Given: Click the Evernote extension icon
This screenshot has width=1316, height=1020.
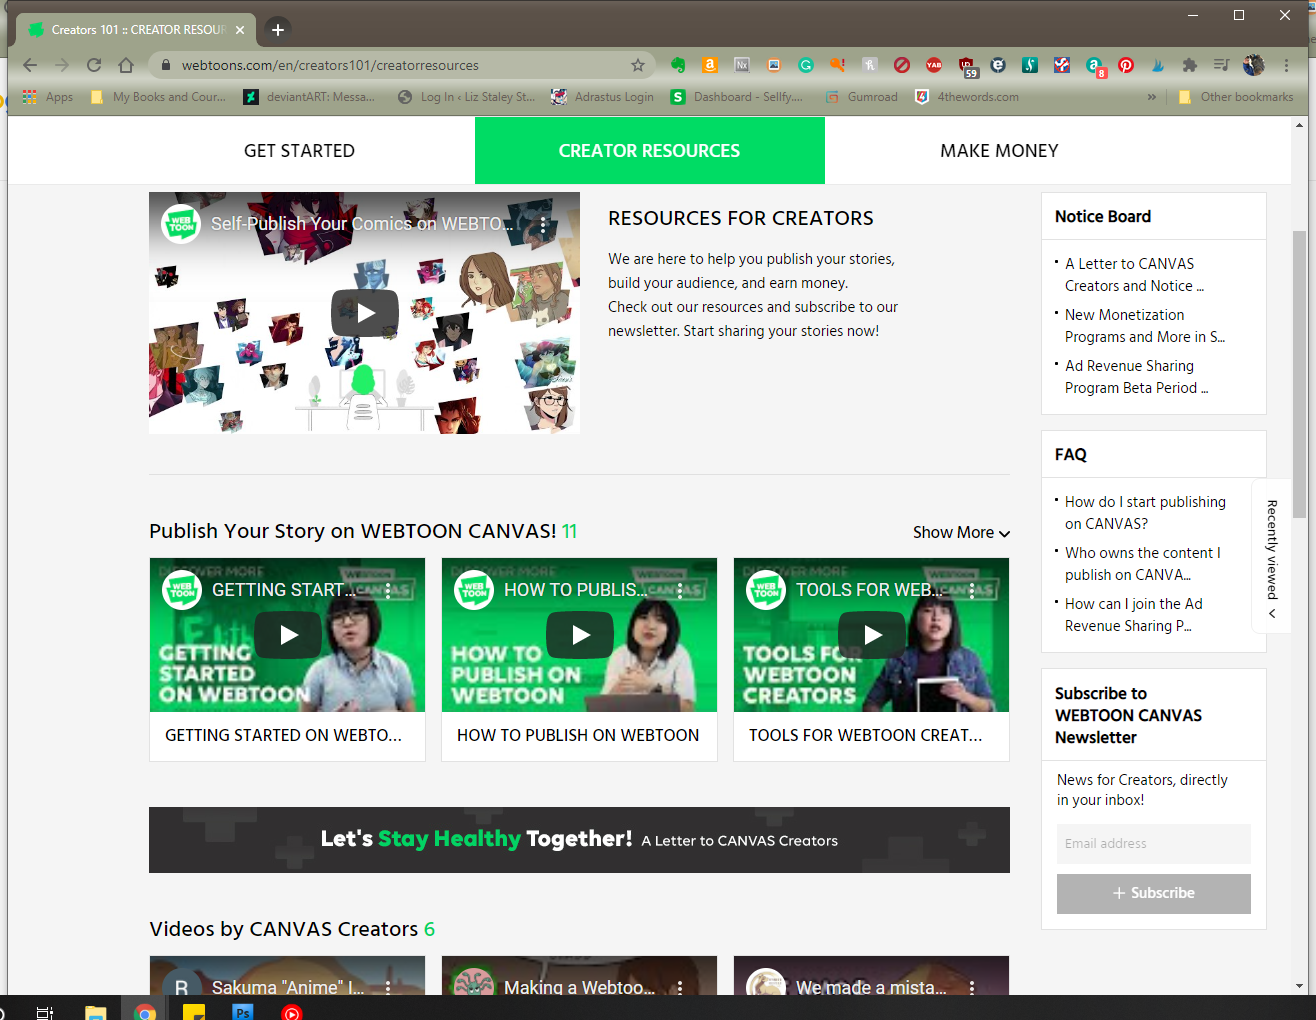Looking at the screenshot, I should [x=678, y=65].
